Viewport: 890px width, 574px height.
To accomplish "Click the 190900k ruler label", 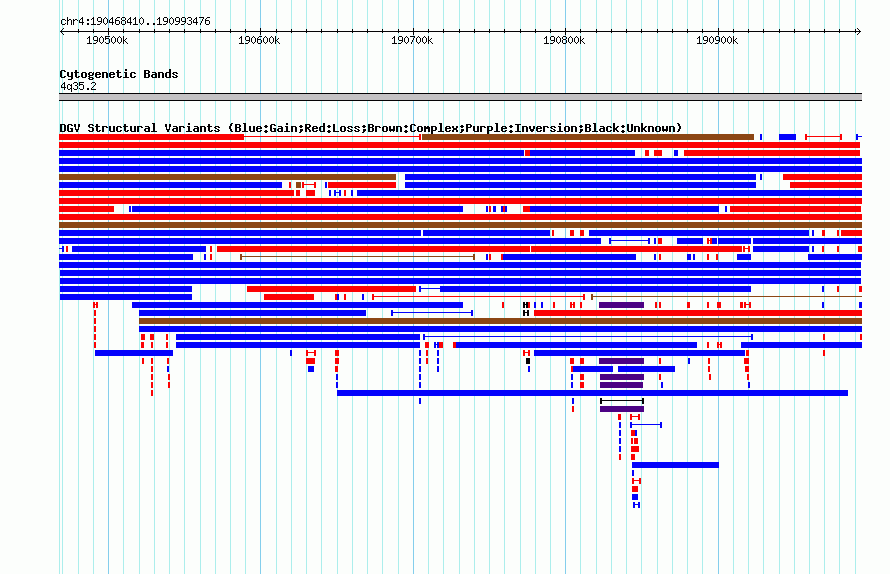I will click(717, 40).
